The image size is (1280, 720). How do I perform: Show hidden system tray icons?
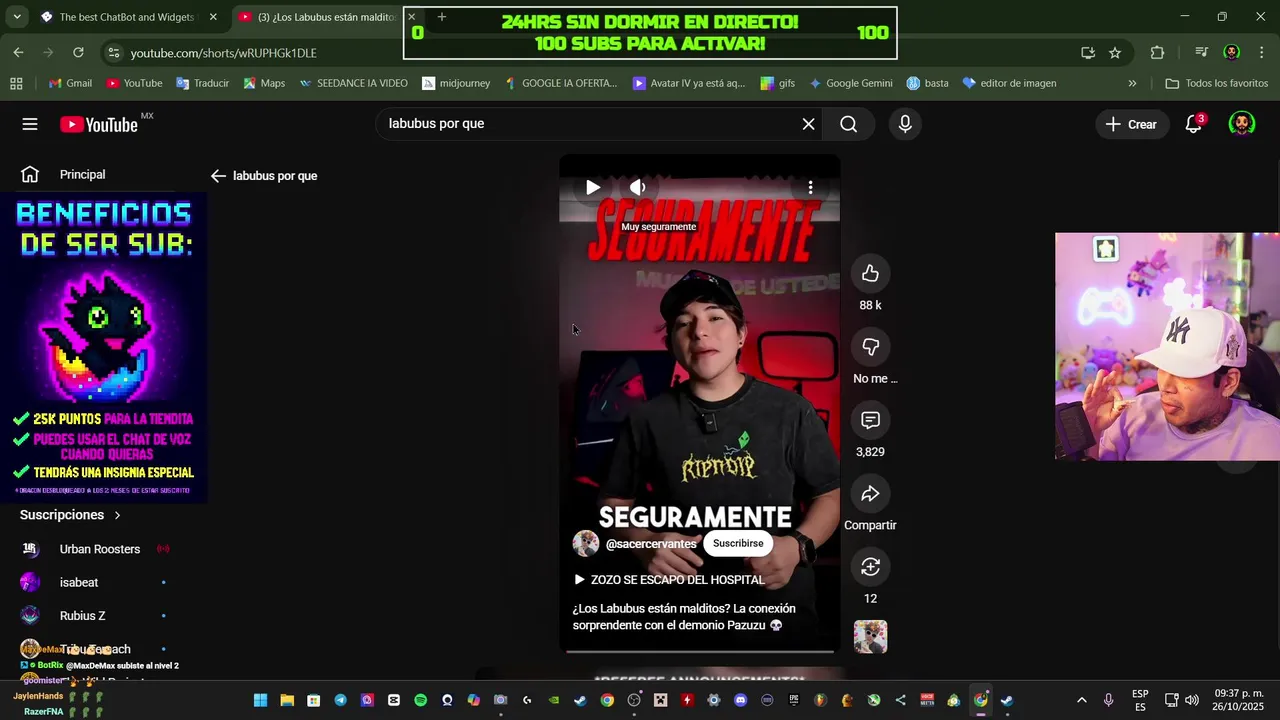coord(1081,700)
